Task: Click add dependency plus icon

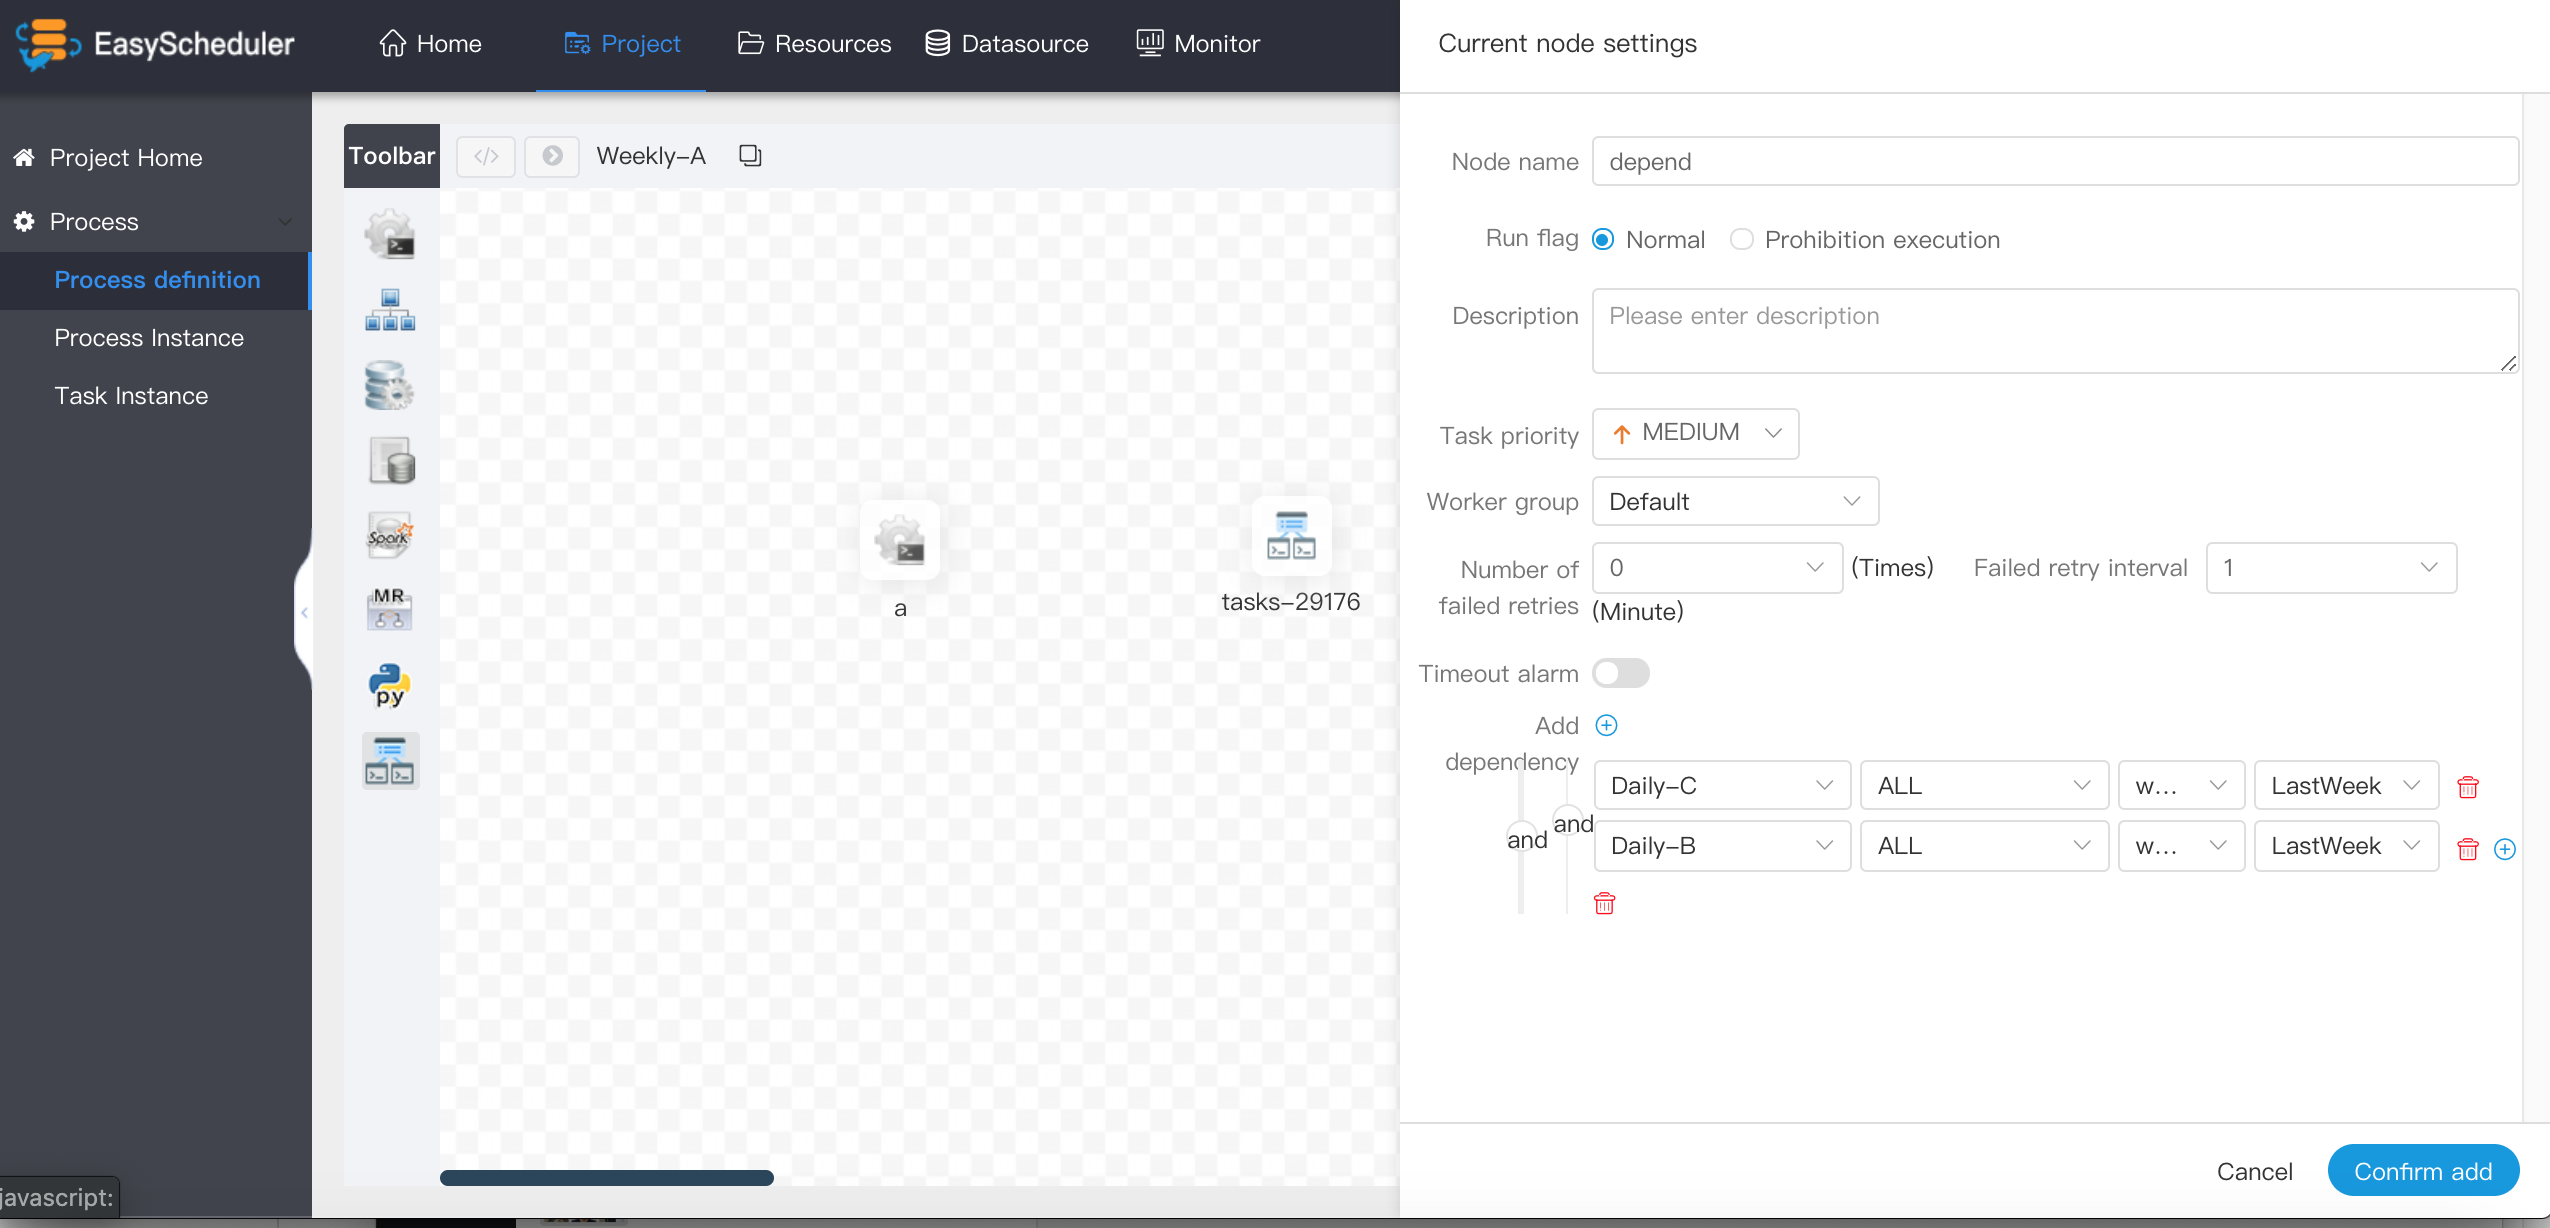Action: pyautogui.click(x=1605, y=725)
